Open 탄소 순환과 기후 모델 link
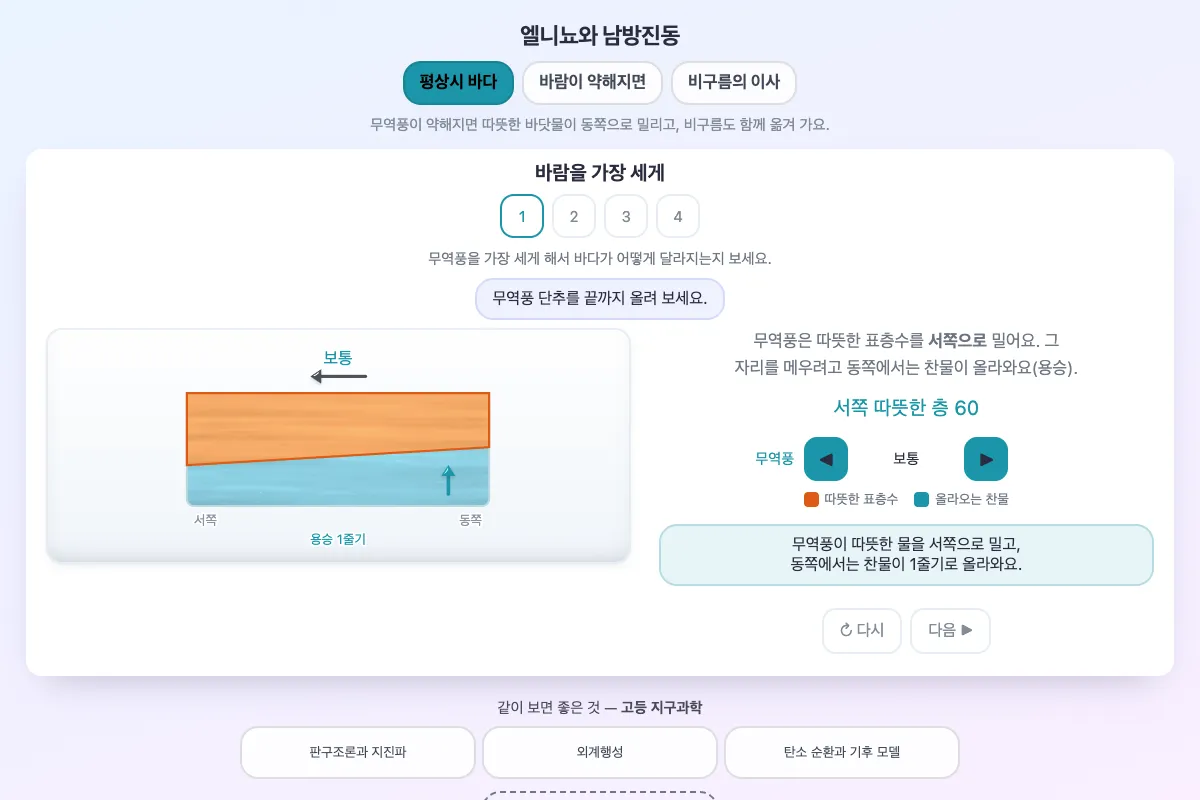This screenshot has height=800, width=1200. (842, 752)
